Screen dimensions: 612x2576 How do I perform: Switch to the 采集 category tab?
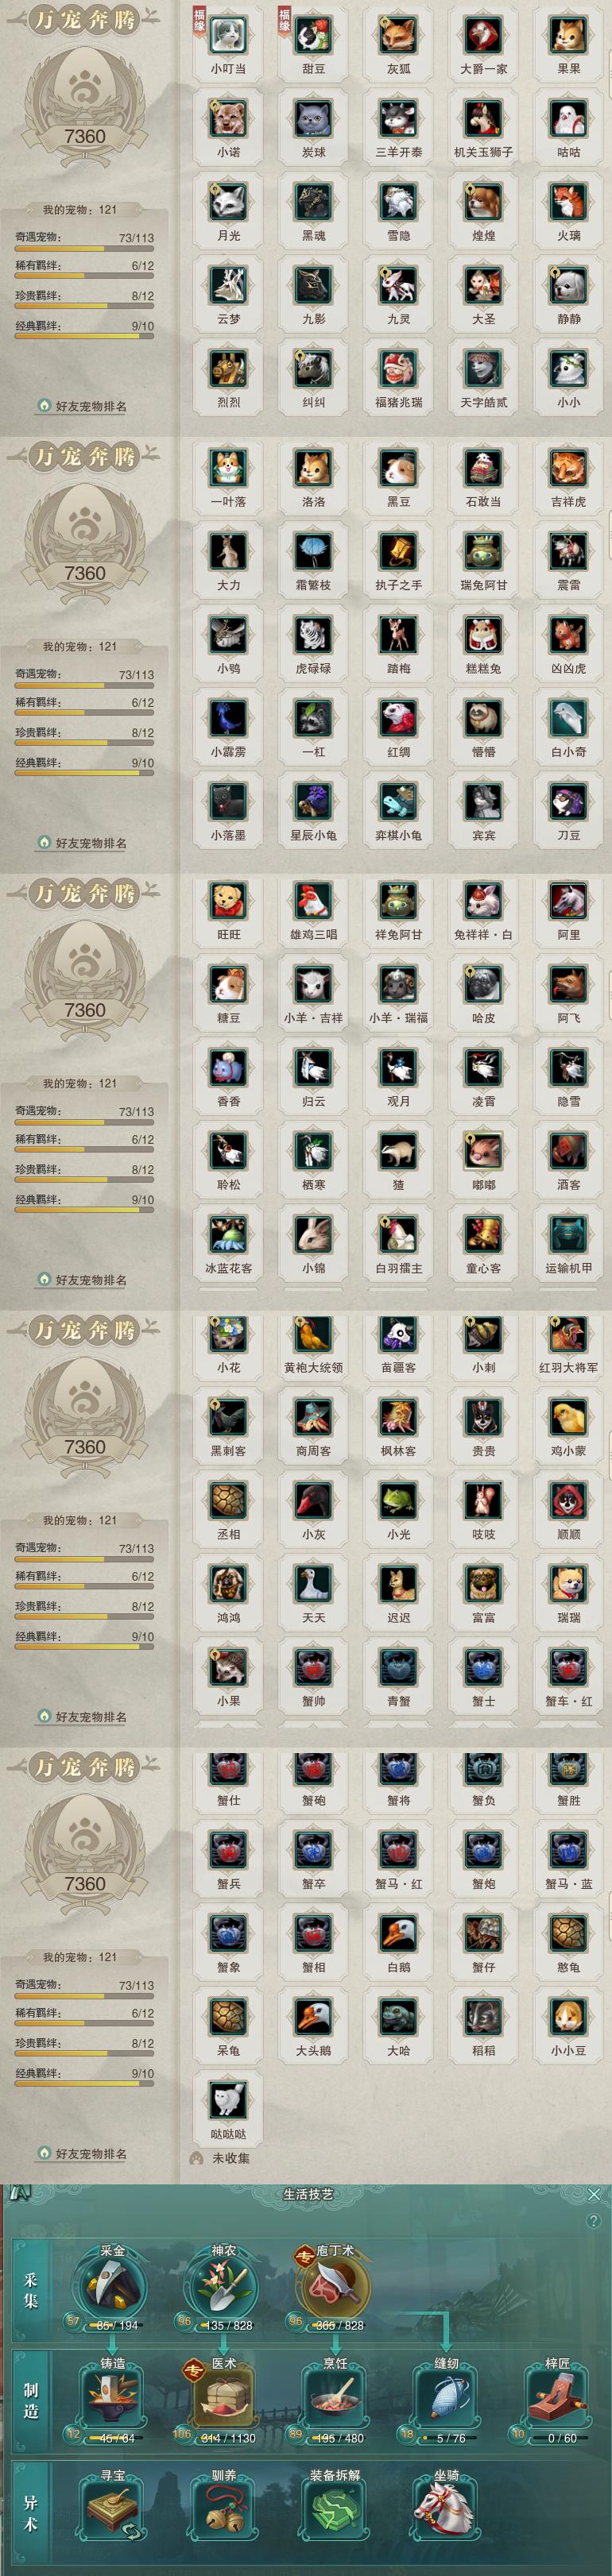point(31,2289)
